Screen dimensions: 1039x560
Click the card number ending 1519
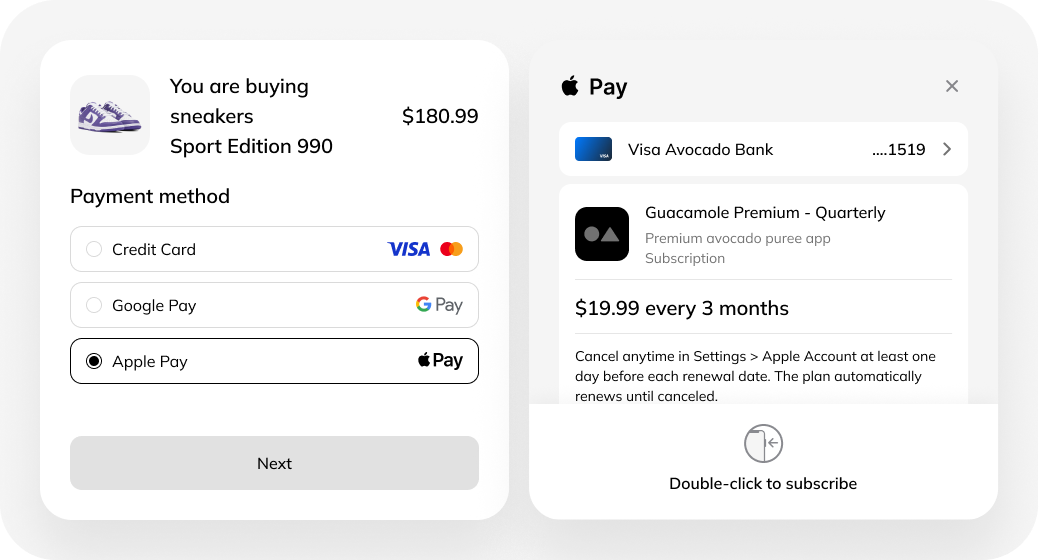tap(898, 150)
